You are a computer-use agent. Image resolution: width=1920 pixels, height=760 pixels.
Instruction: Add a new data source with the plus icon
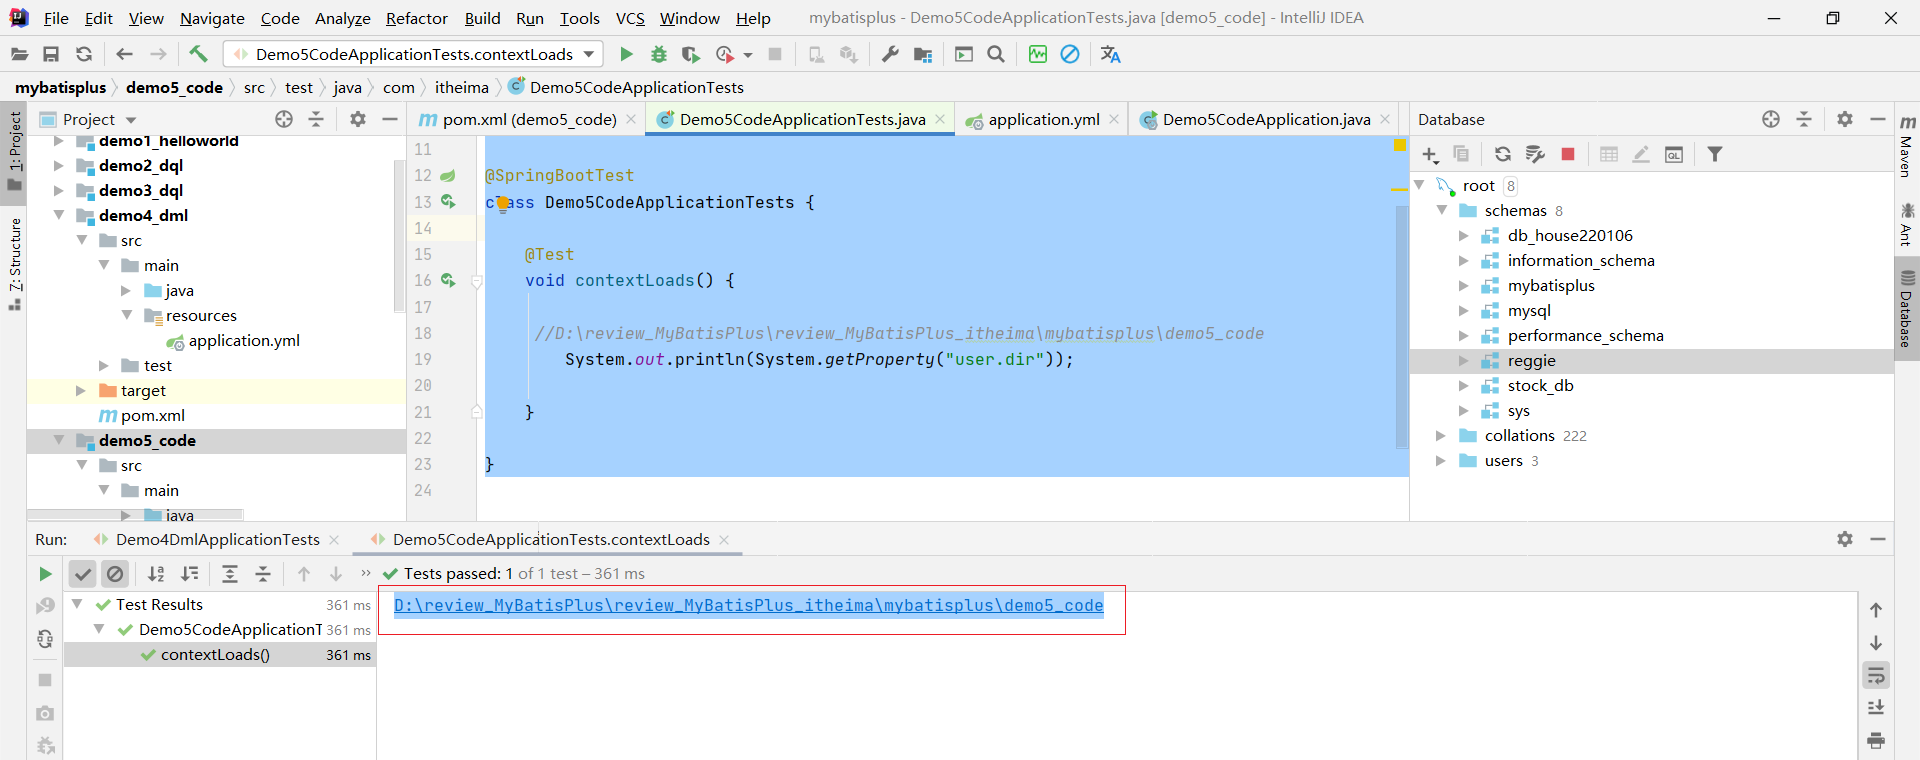coord(1430,154)
